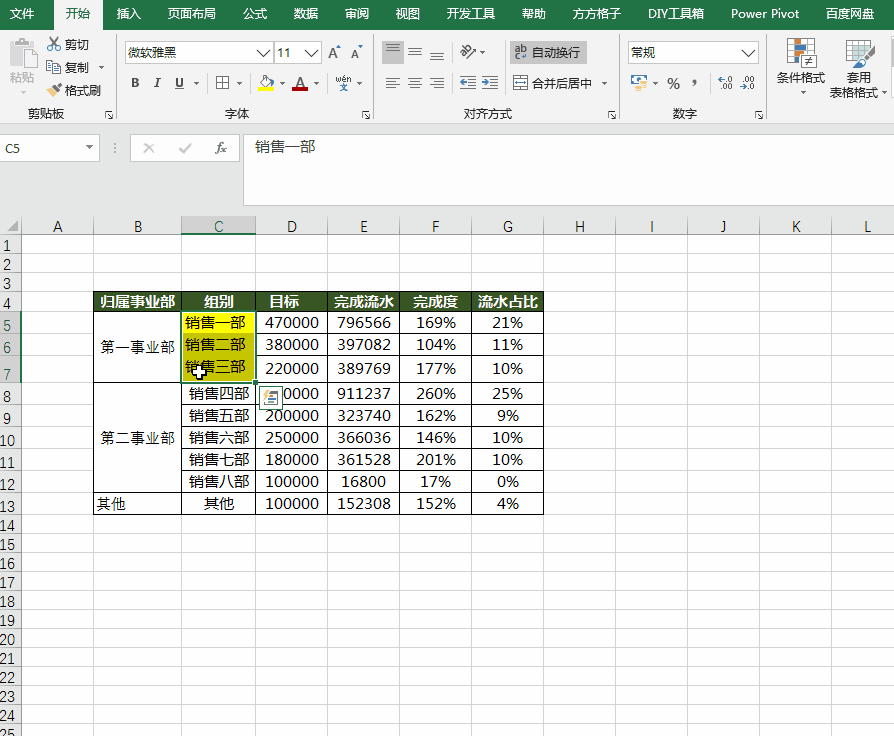The image size is (894, 736).
Task: Expand the font color dropdown arrow
Action: [x=316, y=83]
